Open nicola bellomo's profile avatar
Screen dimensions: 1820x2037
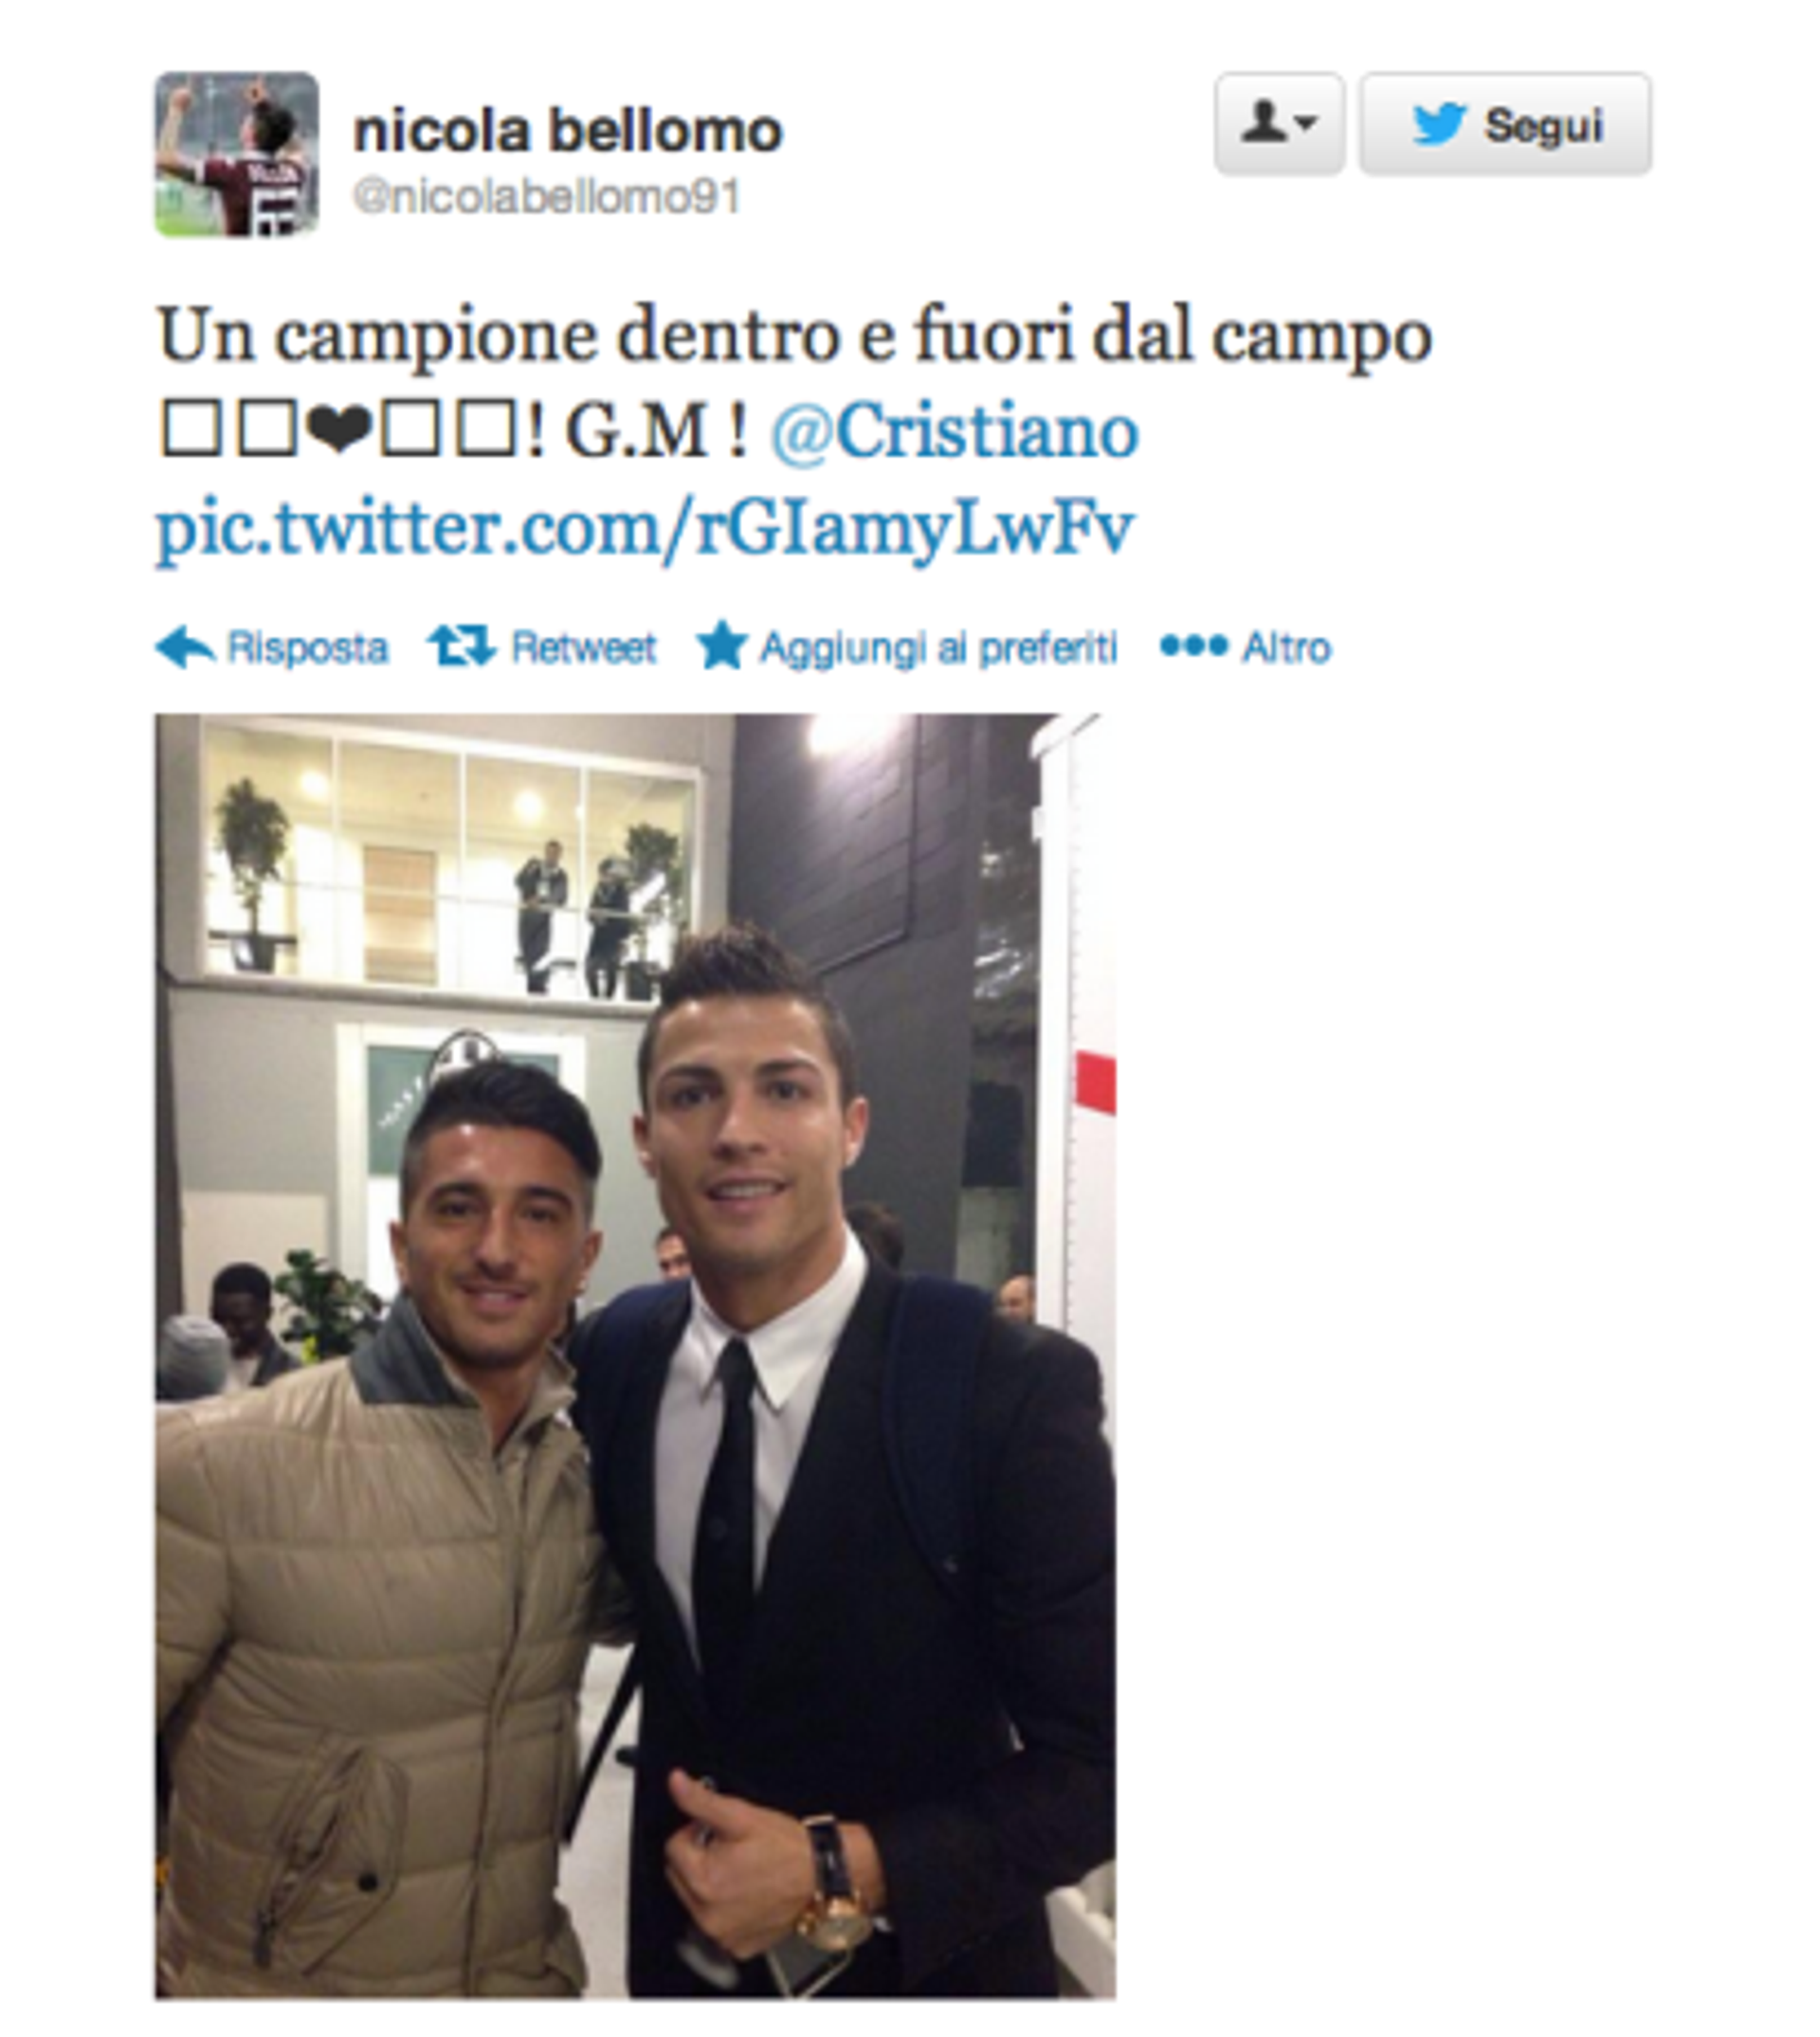click(x=237, y=154)
